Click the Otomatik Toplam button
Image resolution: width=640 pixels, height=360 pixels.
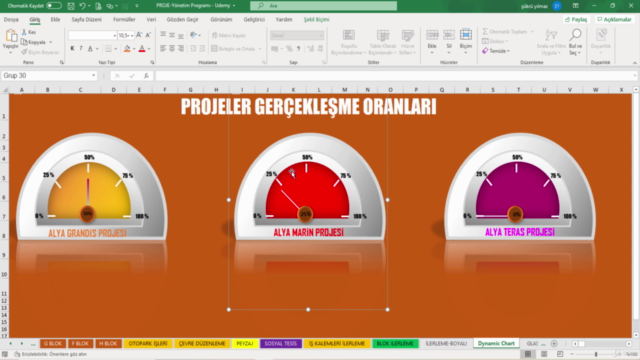507,31
